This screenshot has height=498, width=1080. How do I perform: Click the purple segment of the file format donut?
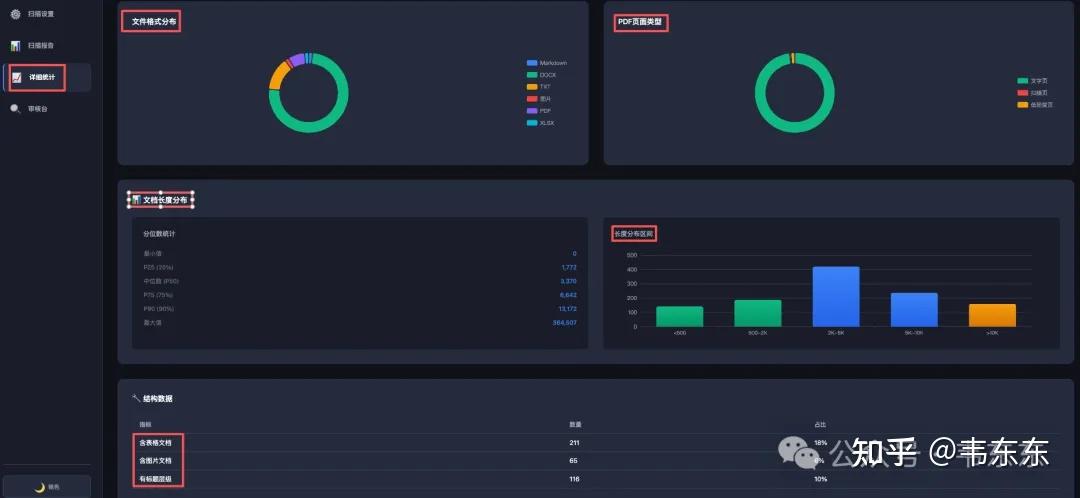pyautogui.click(x=297, y=59)
